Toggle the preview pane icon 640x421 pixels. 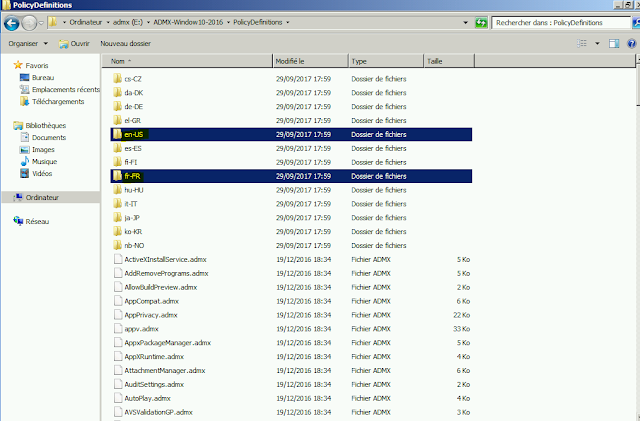click(614, 43)
